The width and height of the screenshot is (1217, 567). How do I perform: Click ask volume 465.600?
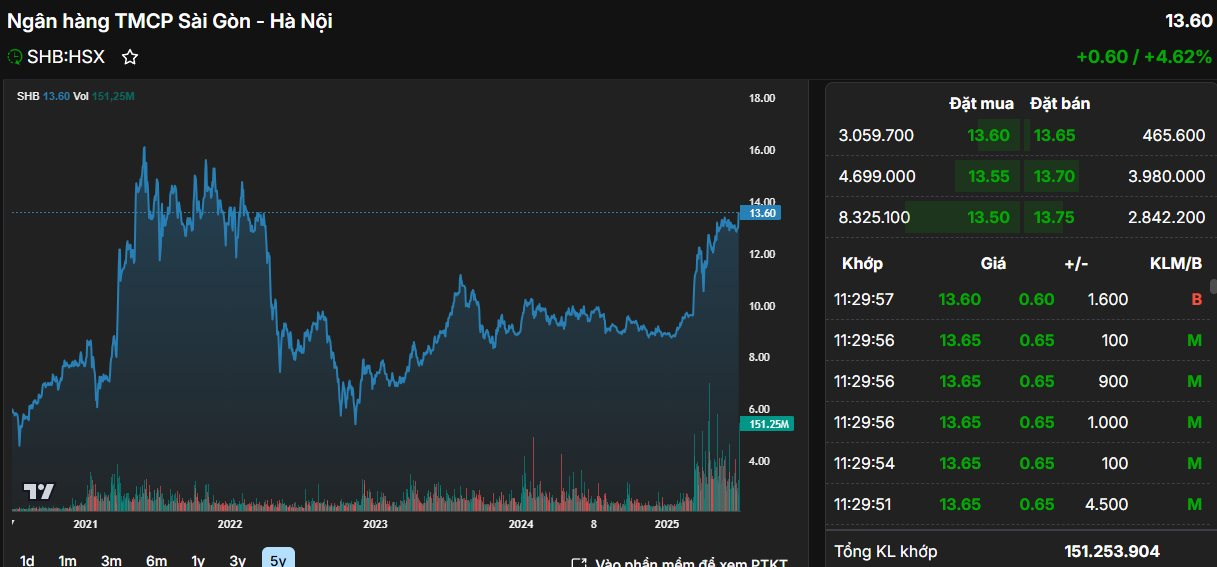pyautogui.click(x=1172, y=135)
